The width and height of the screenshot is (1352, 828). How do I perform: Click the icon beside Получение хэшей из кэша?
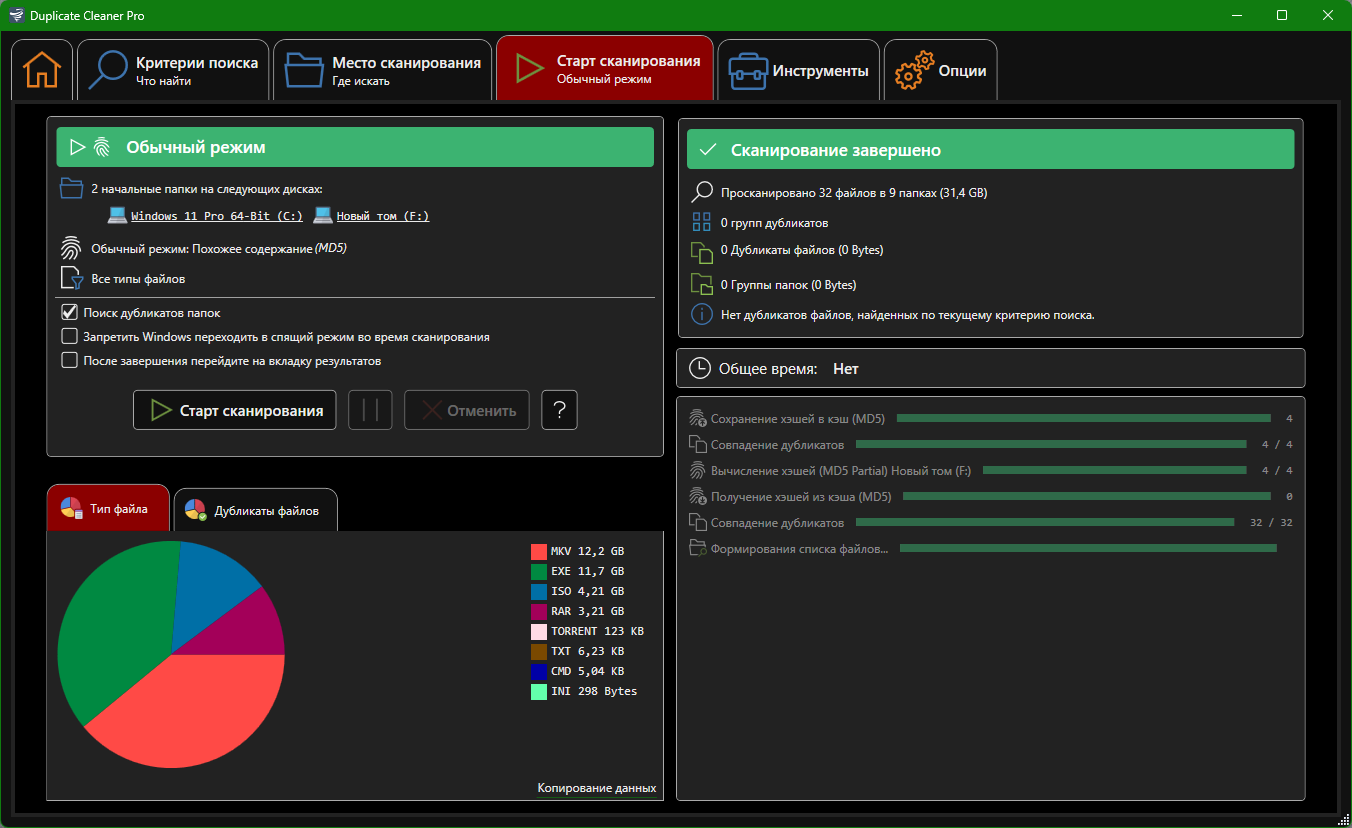point(698,496)
